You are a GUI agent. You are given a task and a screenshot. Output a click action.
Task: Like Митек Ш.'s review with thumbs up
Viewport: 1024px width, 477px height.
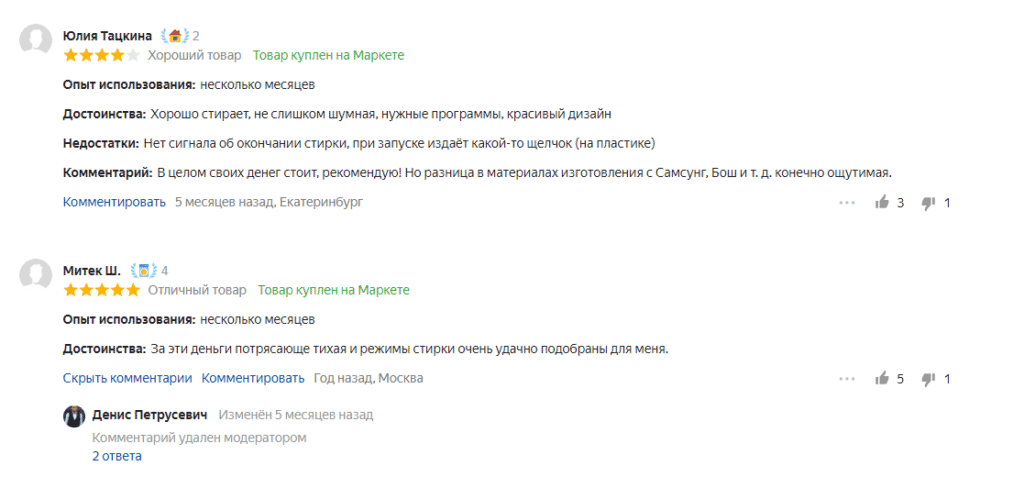pyautogui.click(x=882, y=379)
